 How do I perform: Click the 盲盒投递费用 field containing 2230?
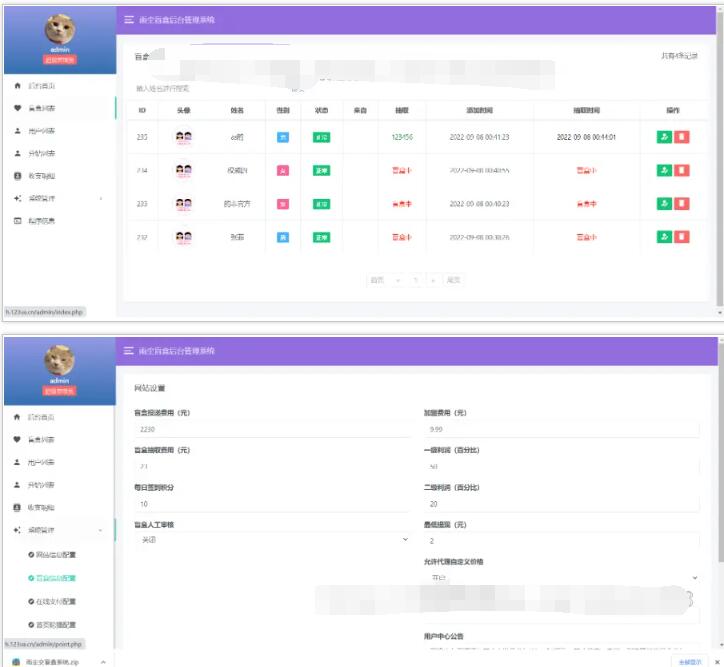[271, 429]
